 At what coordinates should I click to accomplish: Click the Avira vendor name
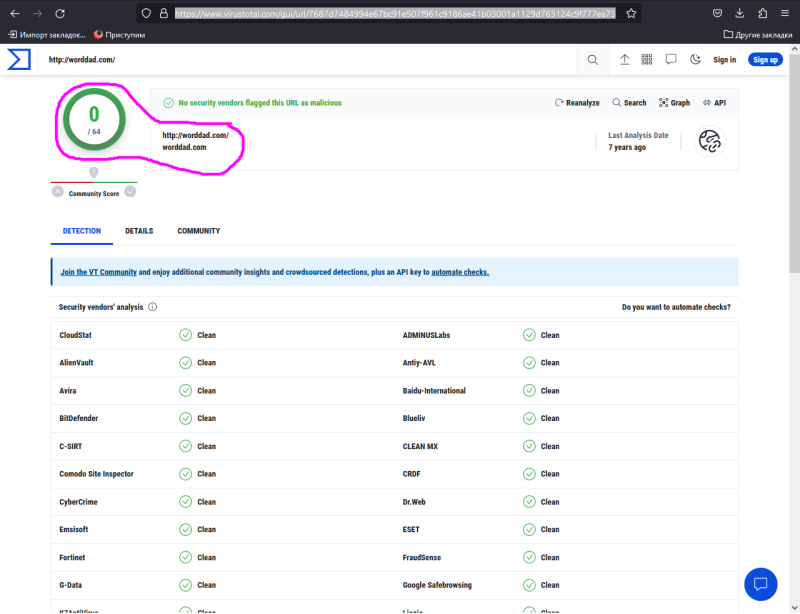[67, 390]
